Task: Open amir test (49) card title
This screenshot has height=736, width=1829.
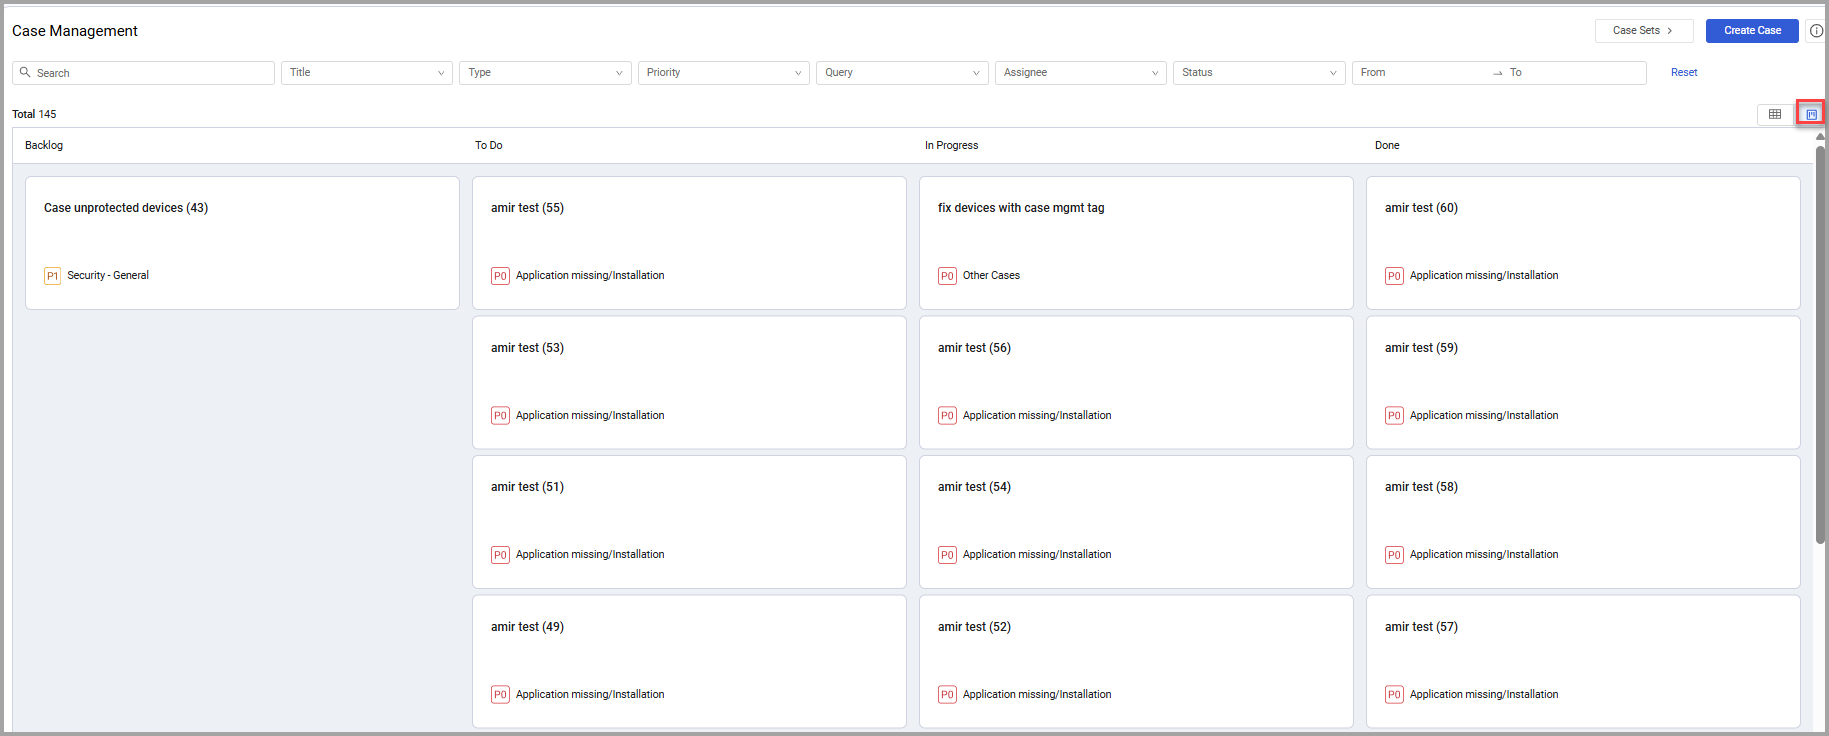Action: [x=527, y=627]
